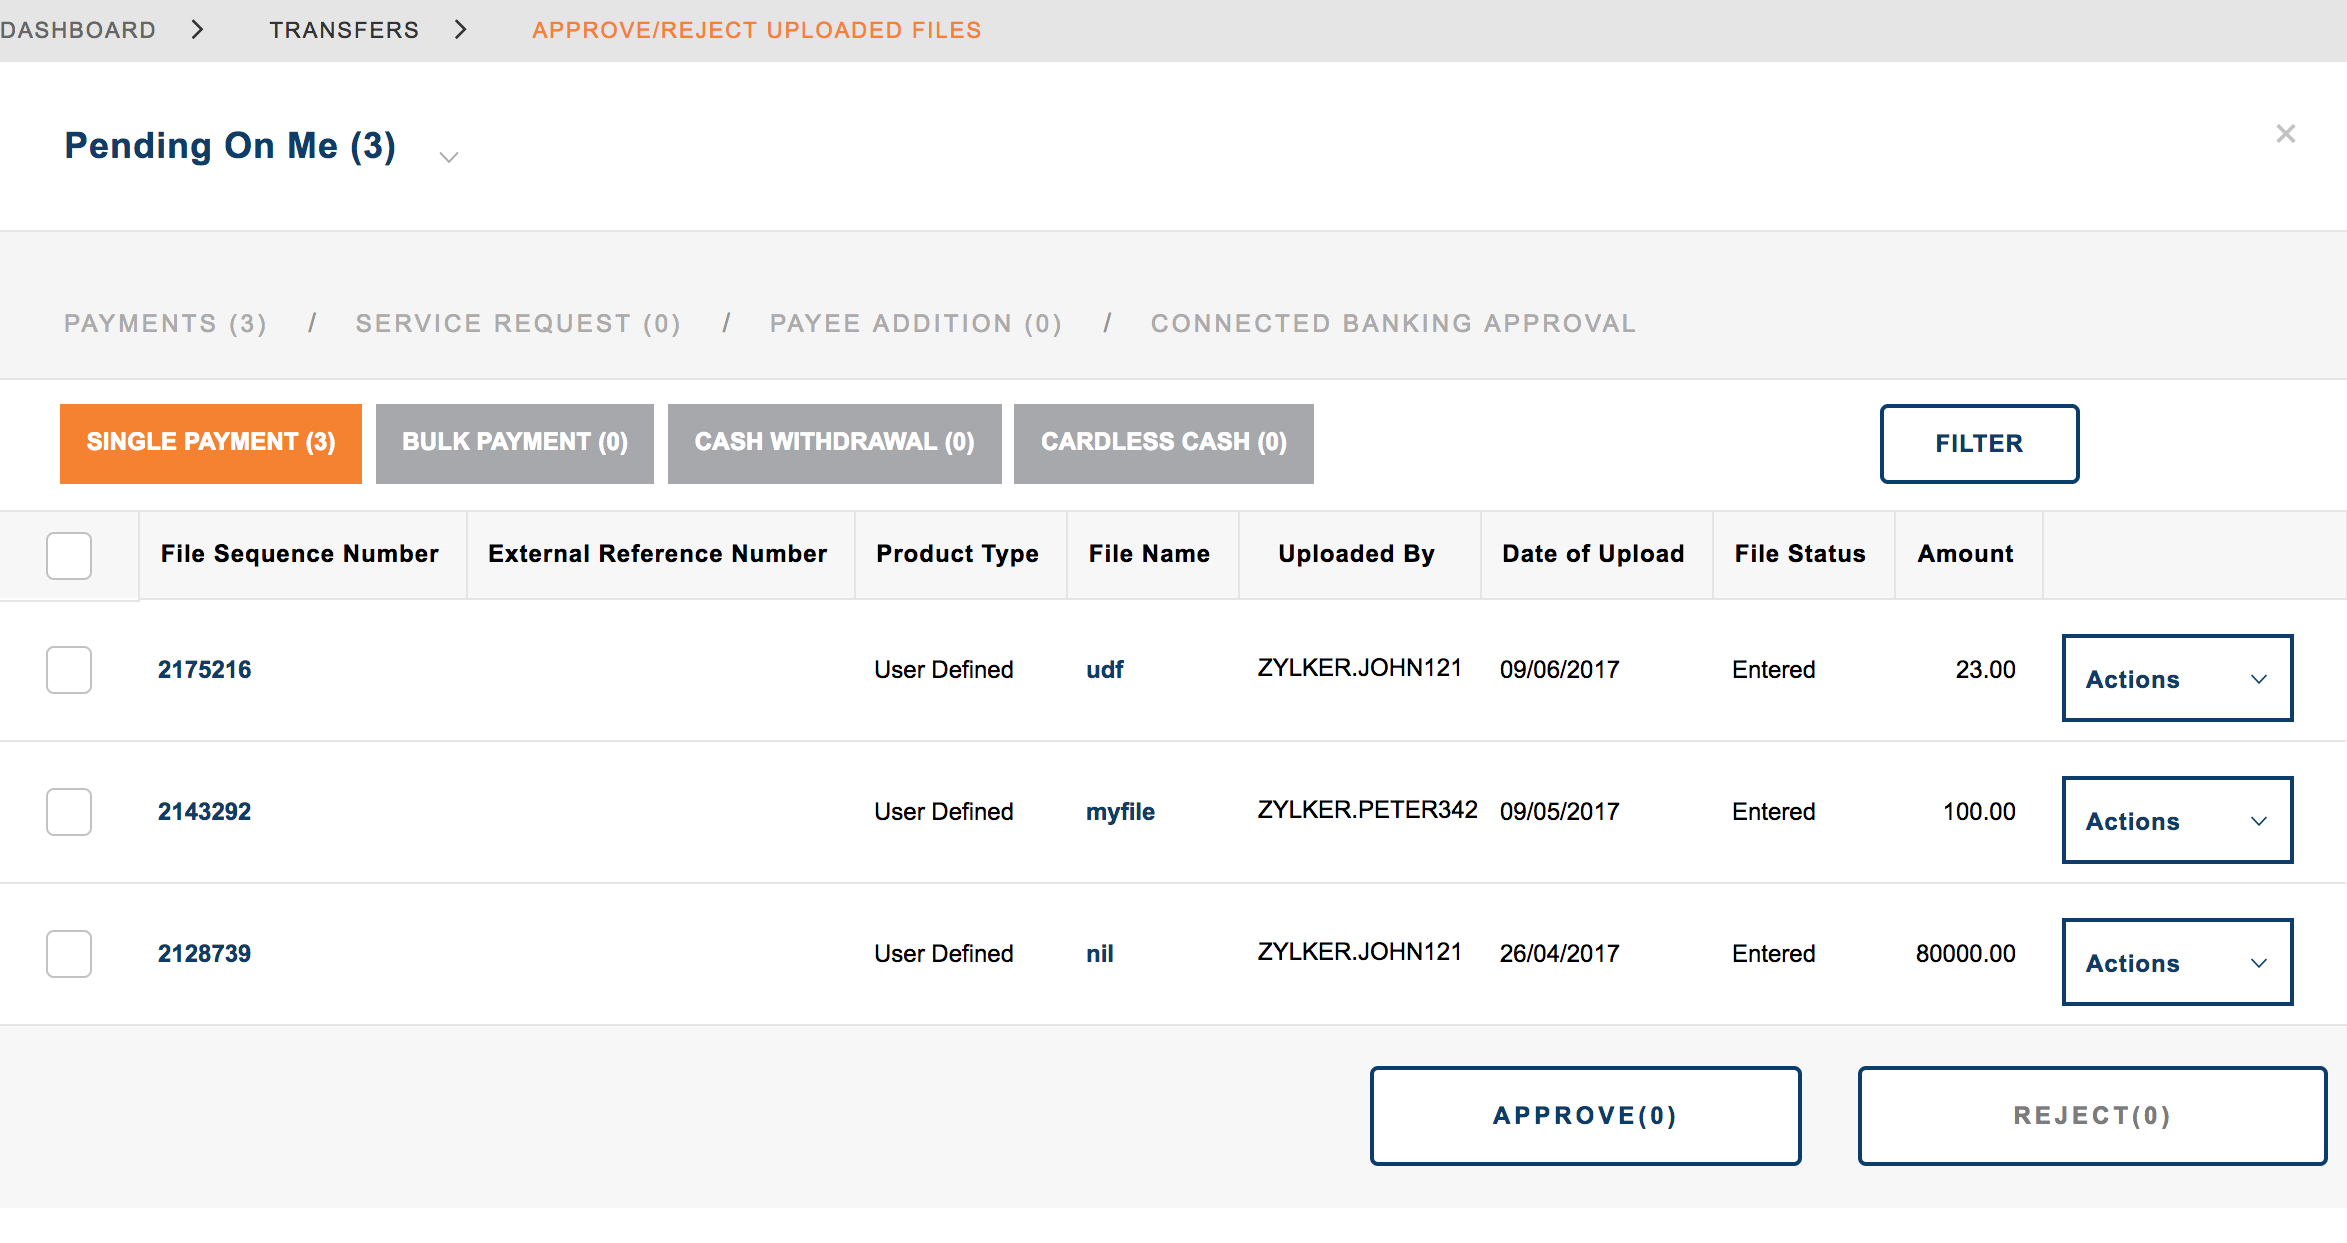
Task: Switch to the Payee Addition tab
Action: [915, 322]
